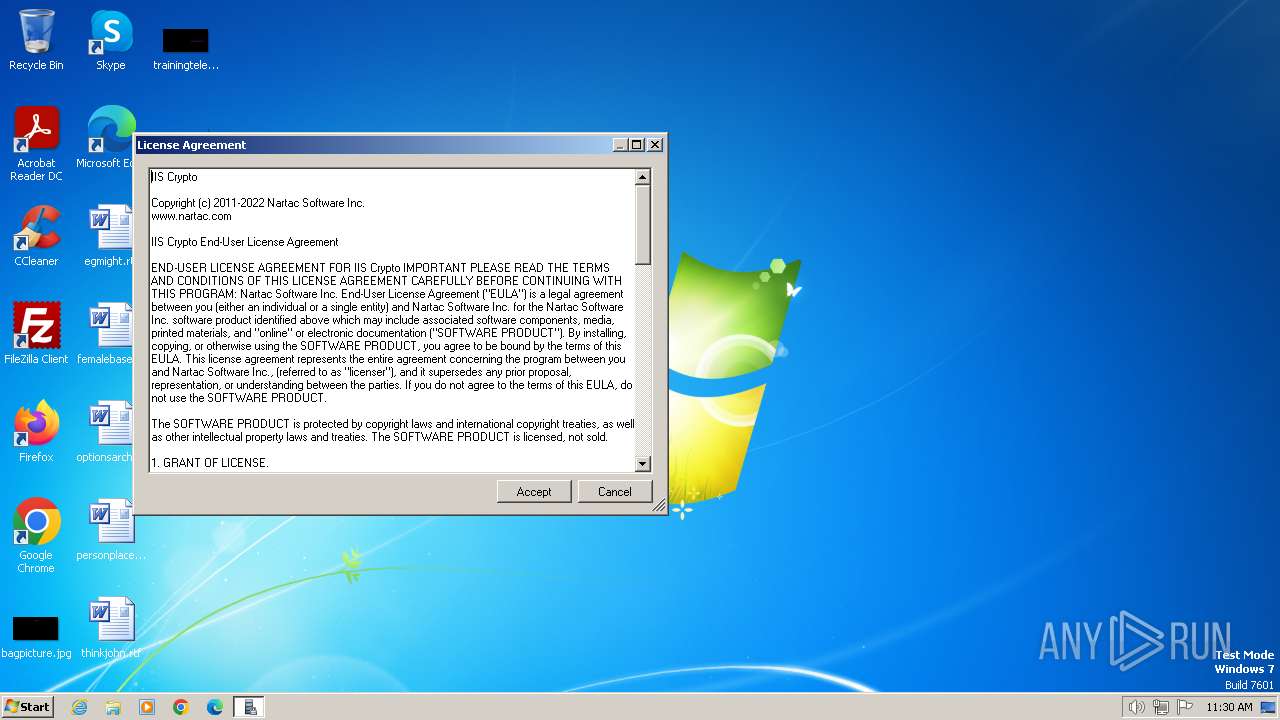The image size is (1280, 720).
Task: Open the Action Center flag icon
Action: tap(1185, 707)
